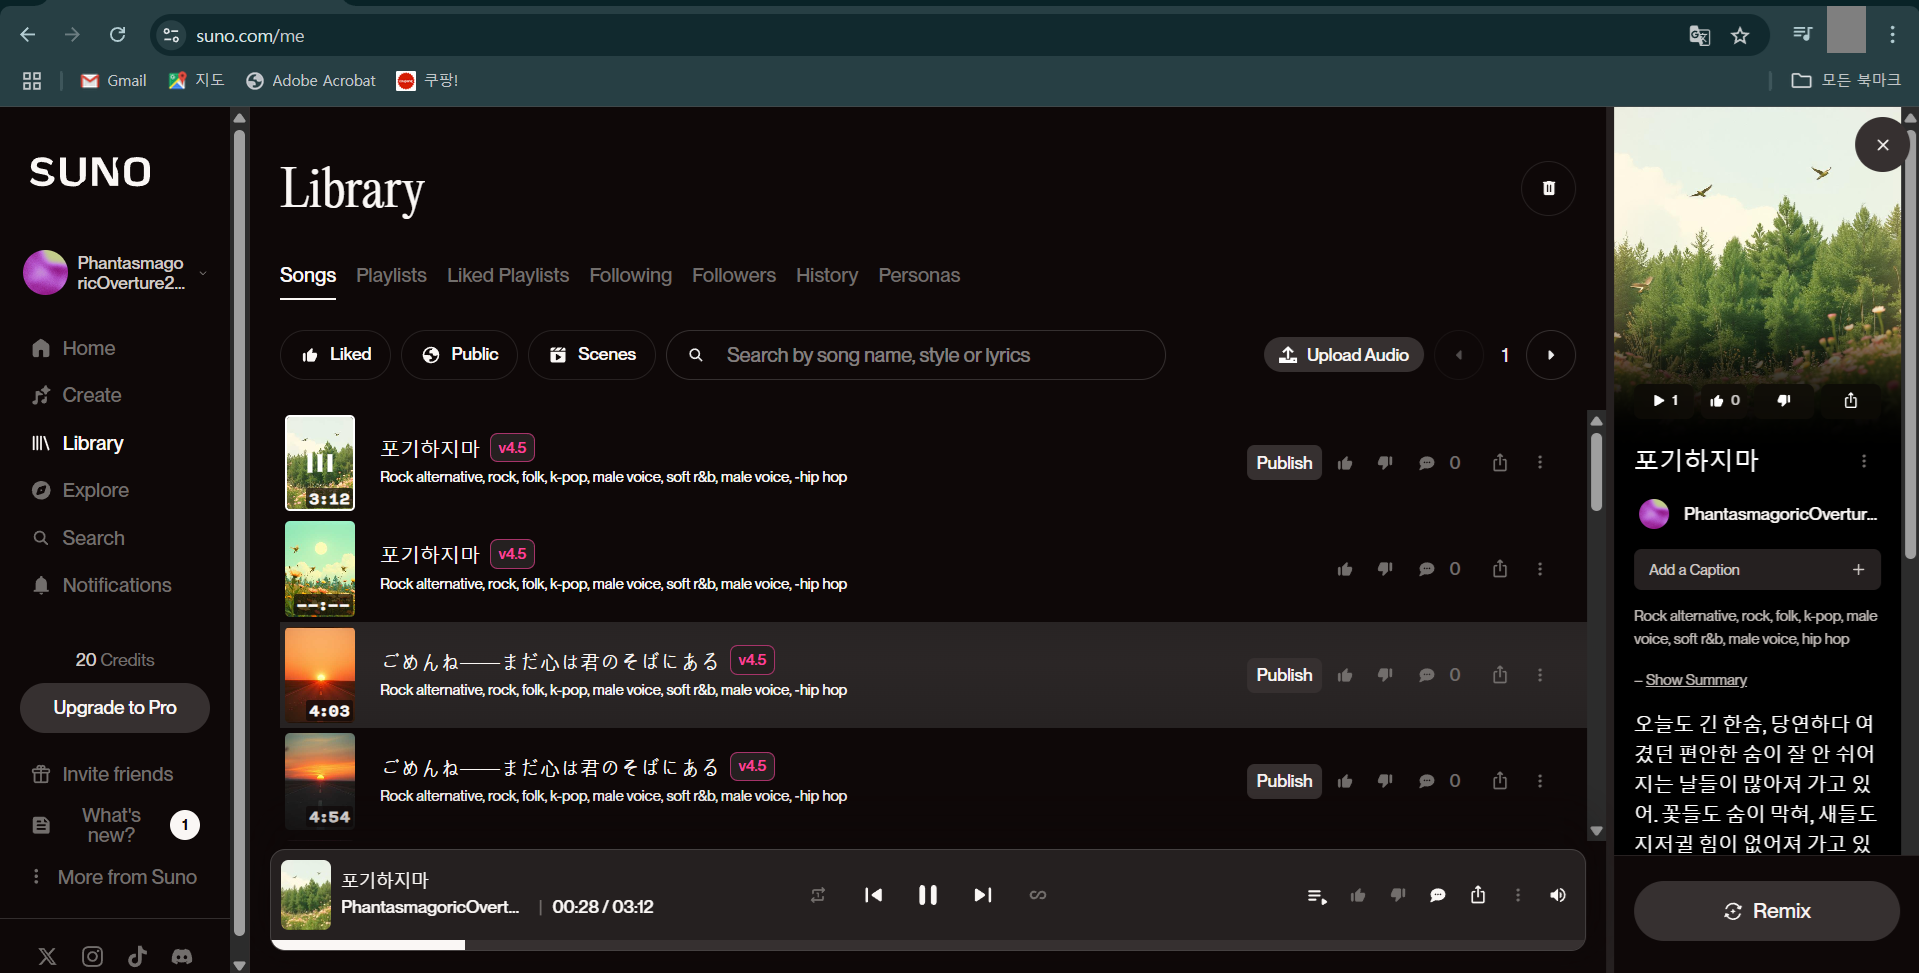
Task: Switch to the Personas tab
Action: pyautogui.click(x=919, y=275)
